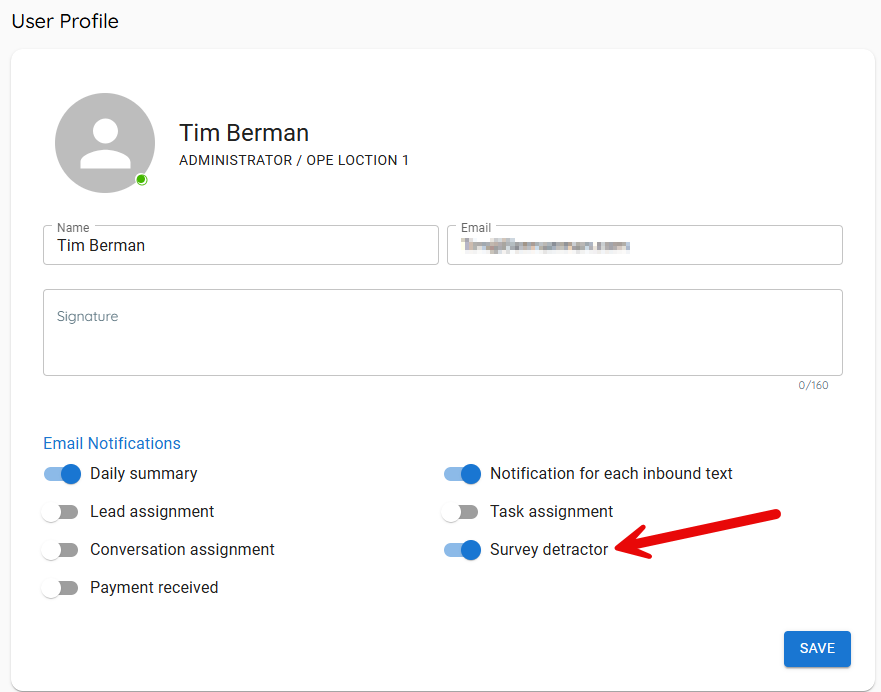Disable the Survey detractor toggle
The width and height of the screenshot is (881, 692).
click(x=462, y=550)
